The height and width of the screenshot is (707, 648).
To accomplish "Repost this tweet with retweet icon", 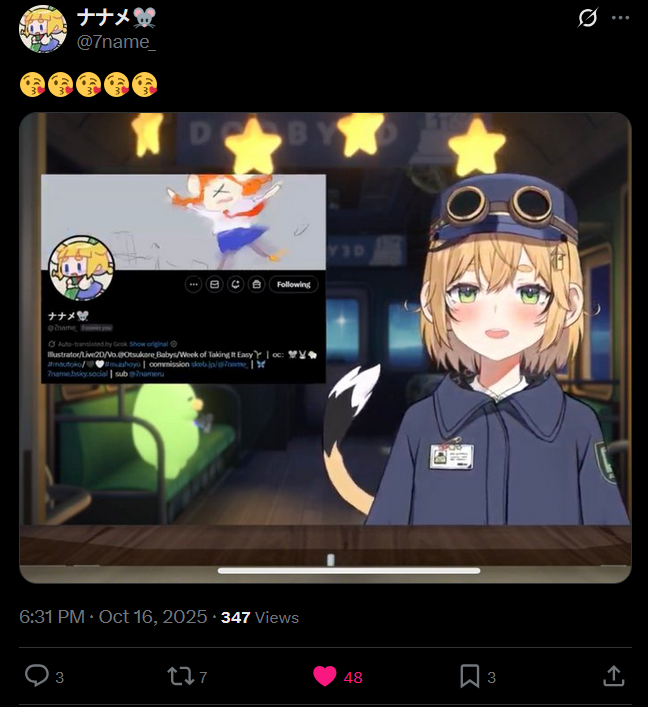I will tap(181, 676).
